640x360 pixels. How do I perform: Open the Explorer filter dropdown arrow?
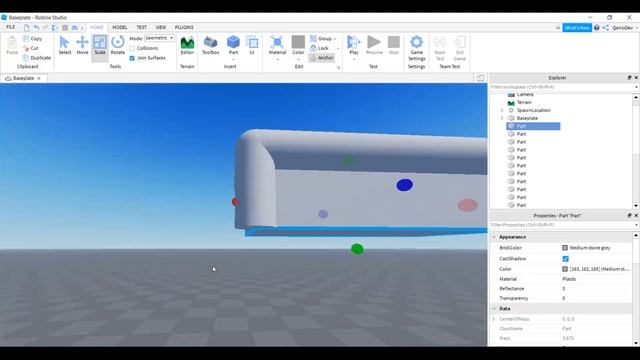tap(636, 87)
